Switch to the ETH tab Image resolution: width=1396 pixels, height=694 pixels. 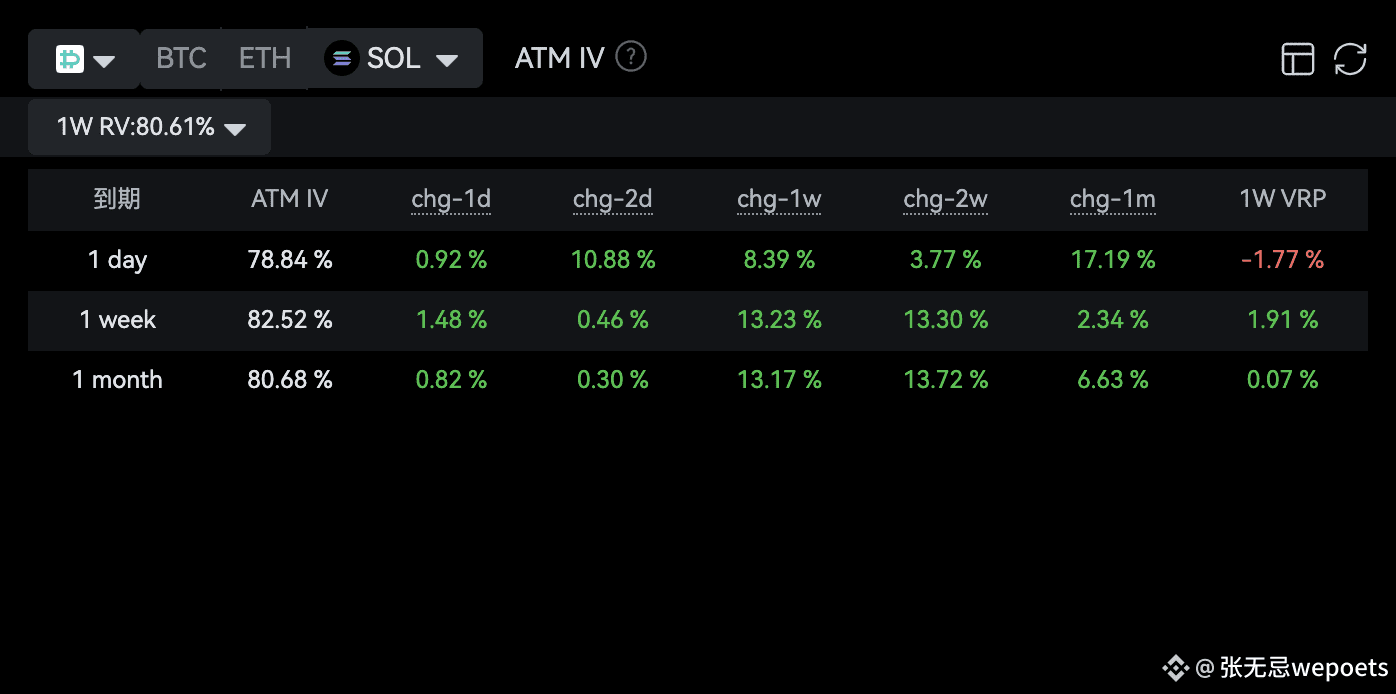coord(265,58)
